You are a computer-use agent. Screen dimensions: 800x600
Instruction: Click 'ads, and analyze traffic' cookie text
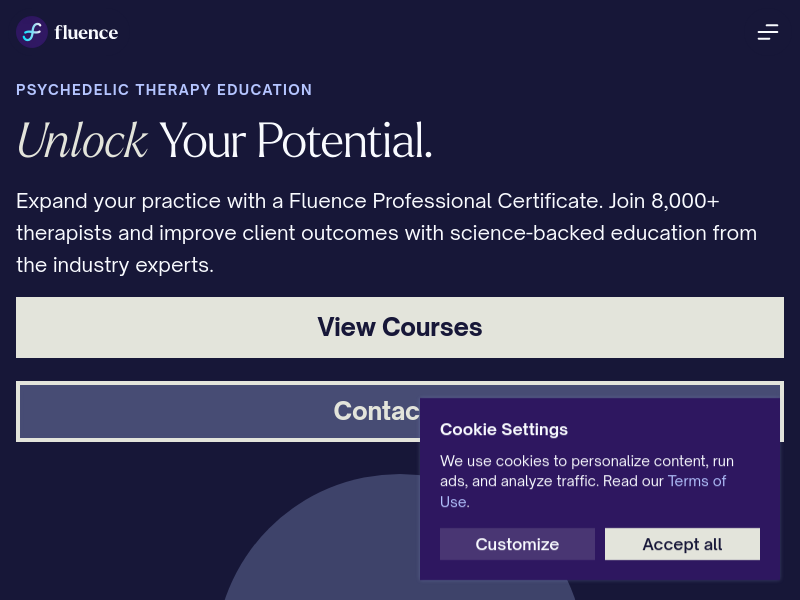tap(519, 481)
